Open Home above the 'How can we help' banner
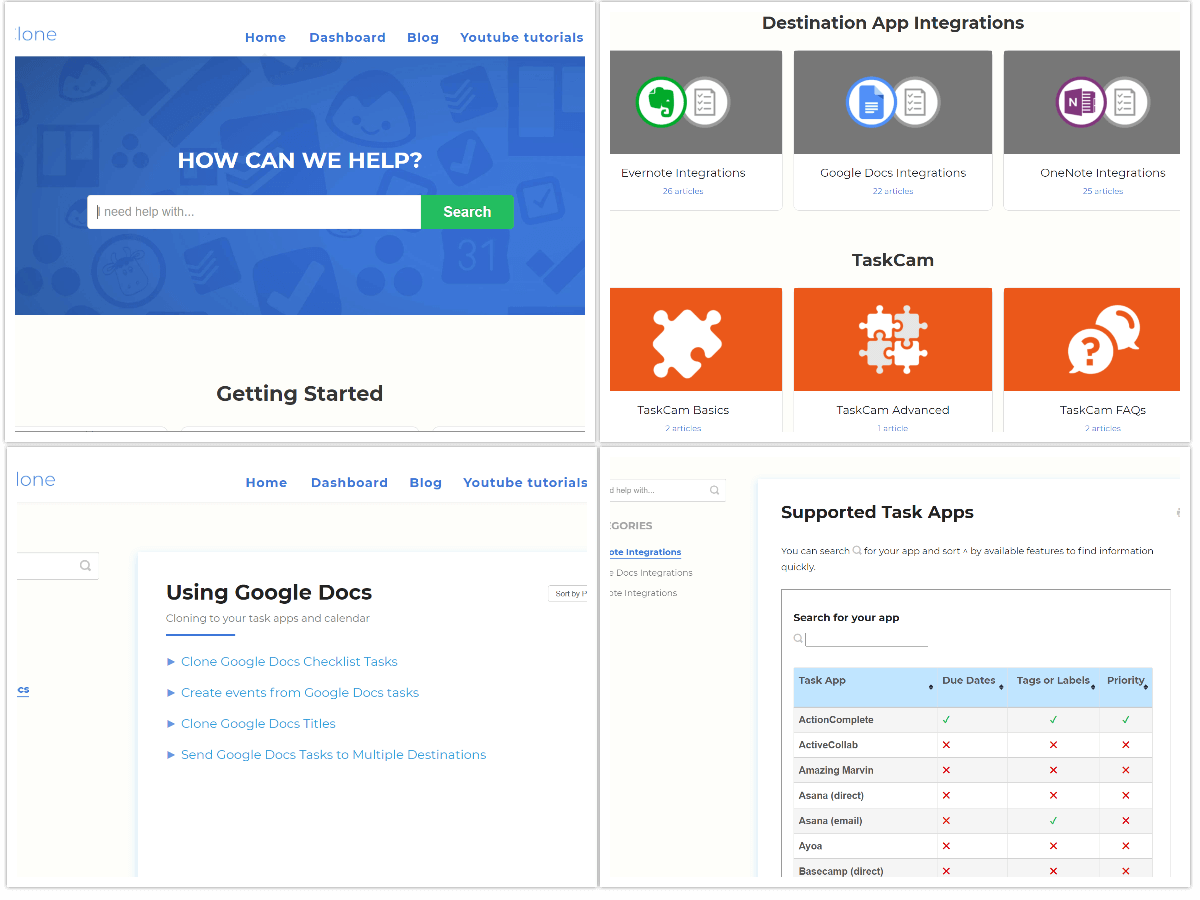 coord(265,38)
